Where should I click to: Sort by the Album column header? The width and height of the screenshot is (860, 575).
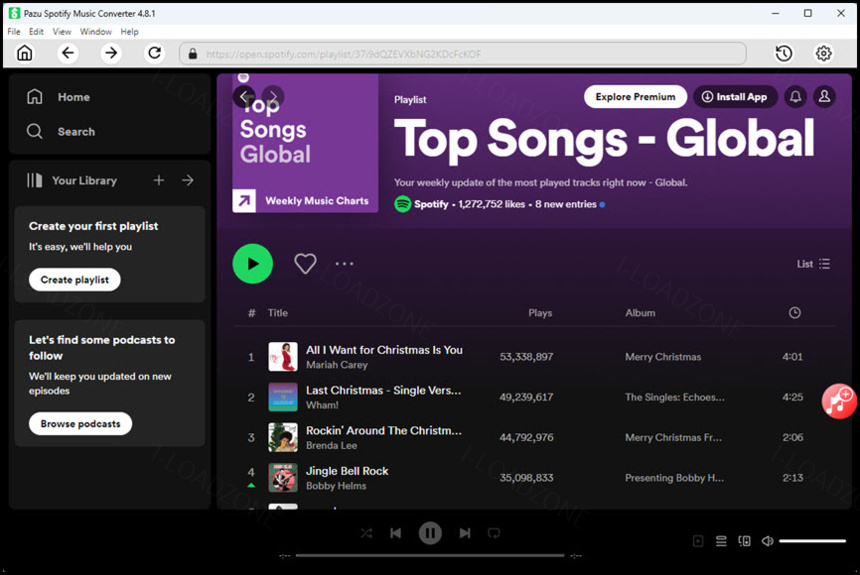pos(640,313)
